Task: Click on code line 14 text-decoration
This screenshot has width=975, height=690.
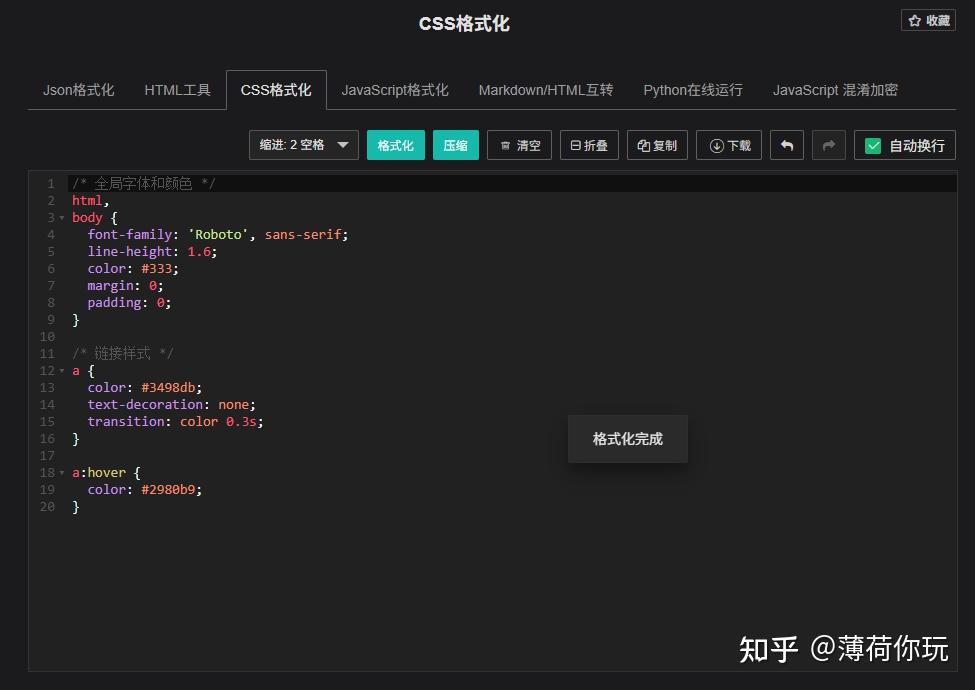Action: (145, 405)
